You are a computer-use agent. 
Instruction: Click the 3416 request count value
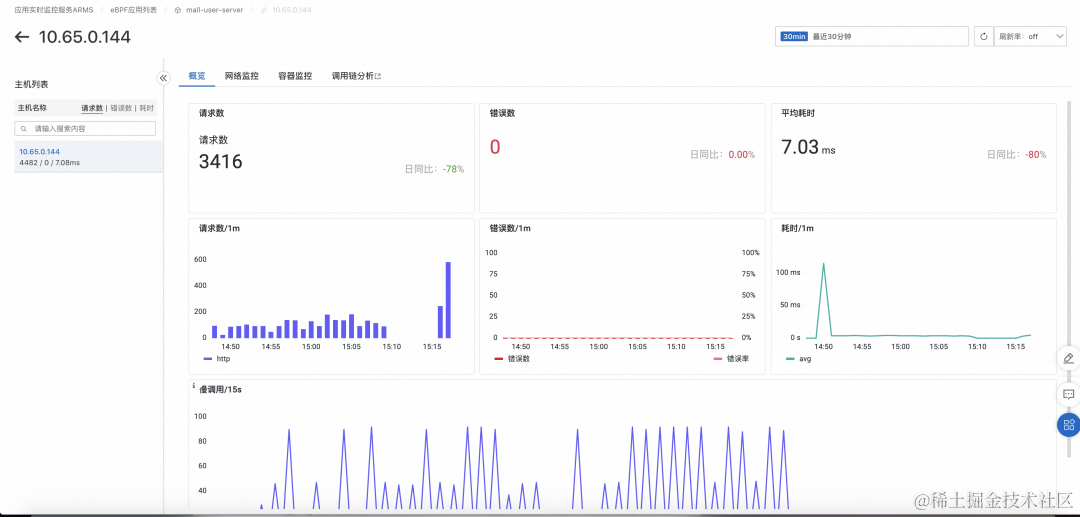click(220, 161)
